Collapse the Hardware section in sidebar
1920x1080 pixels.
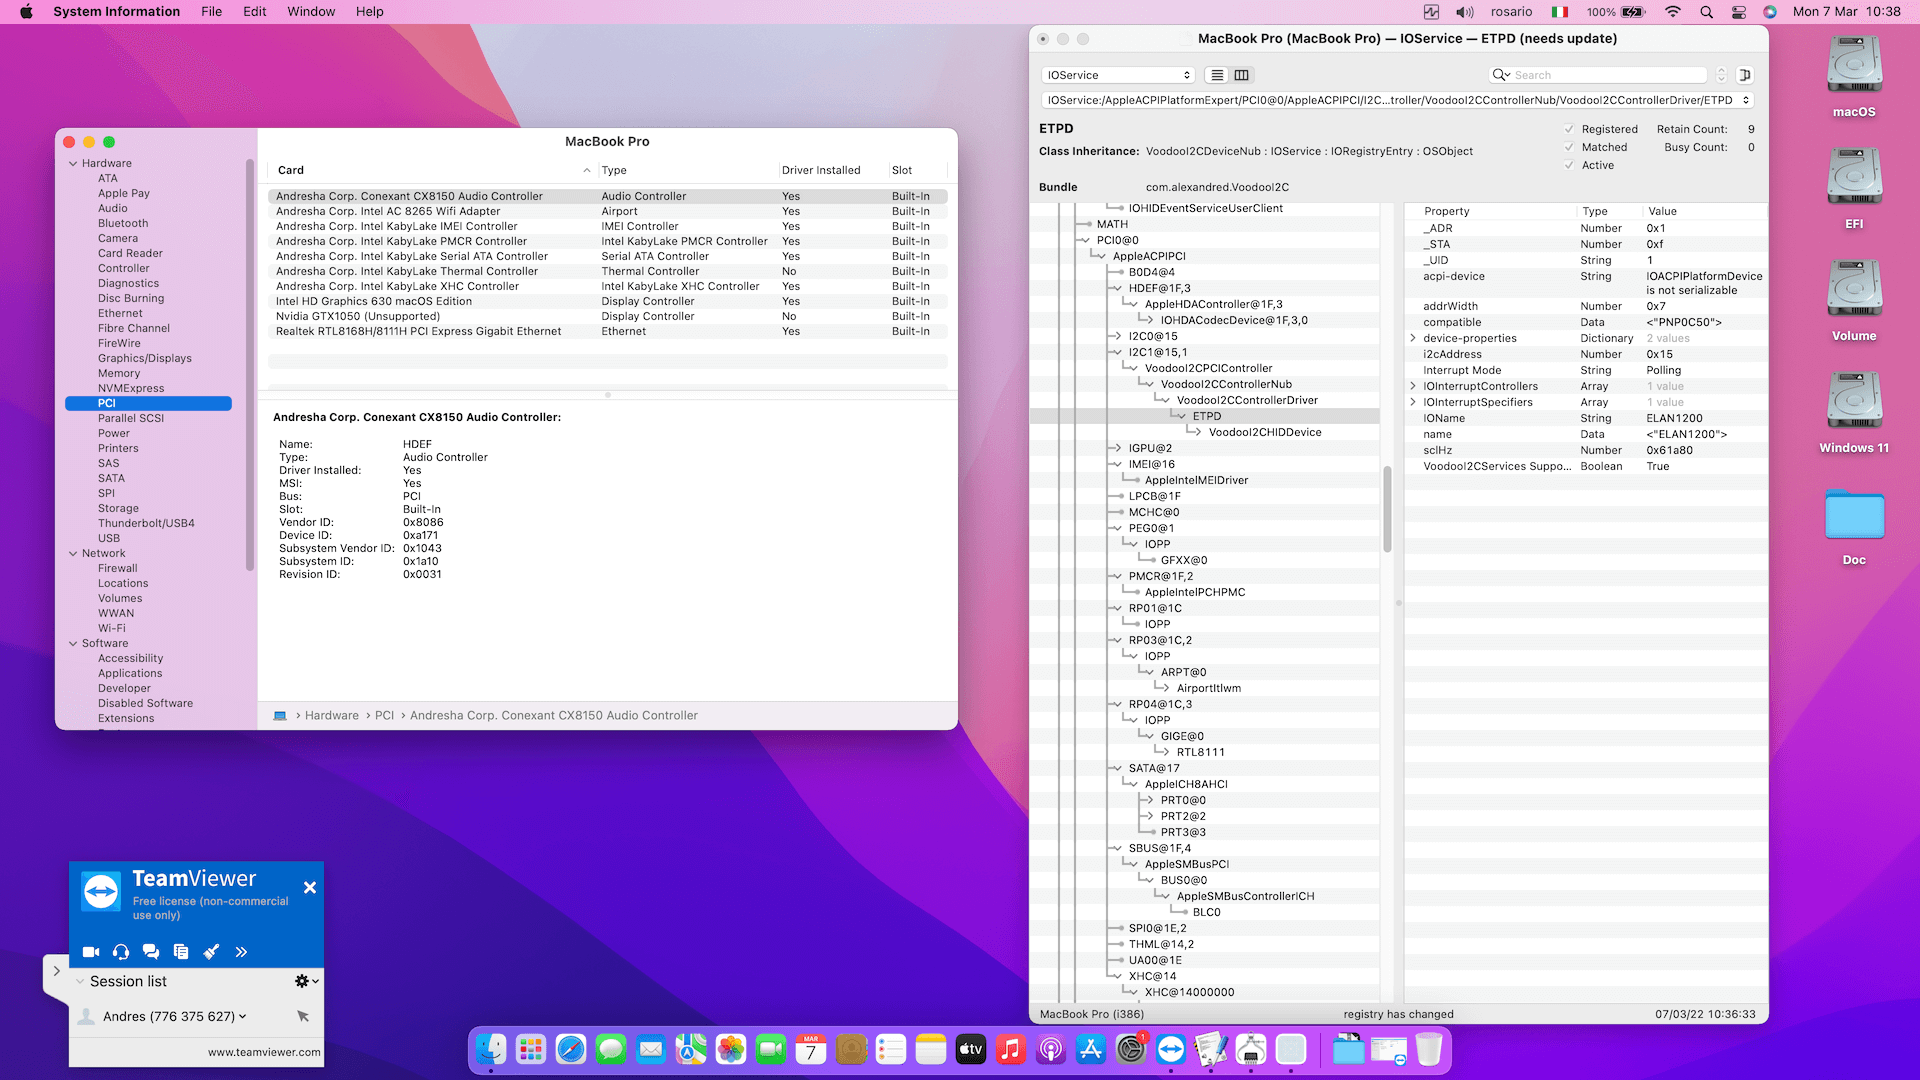coord(73,163)
